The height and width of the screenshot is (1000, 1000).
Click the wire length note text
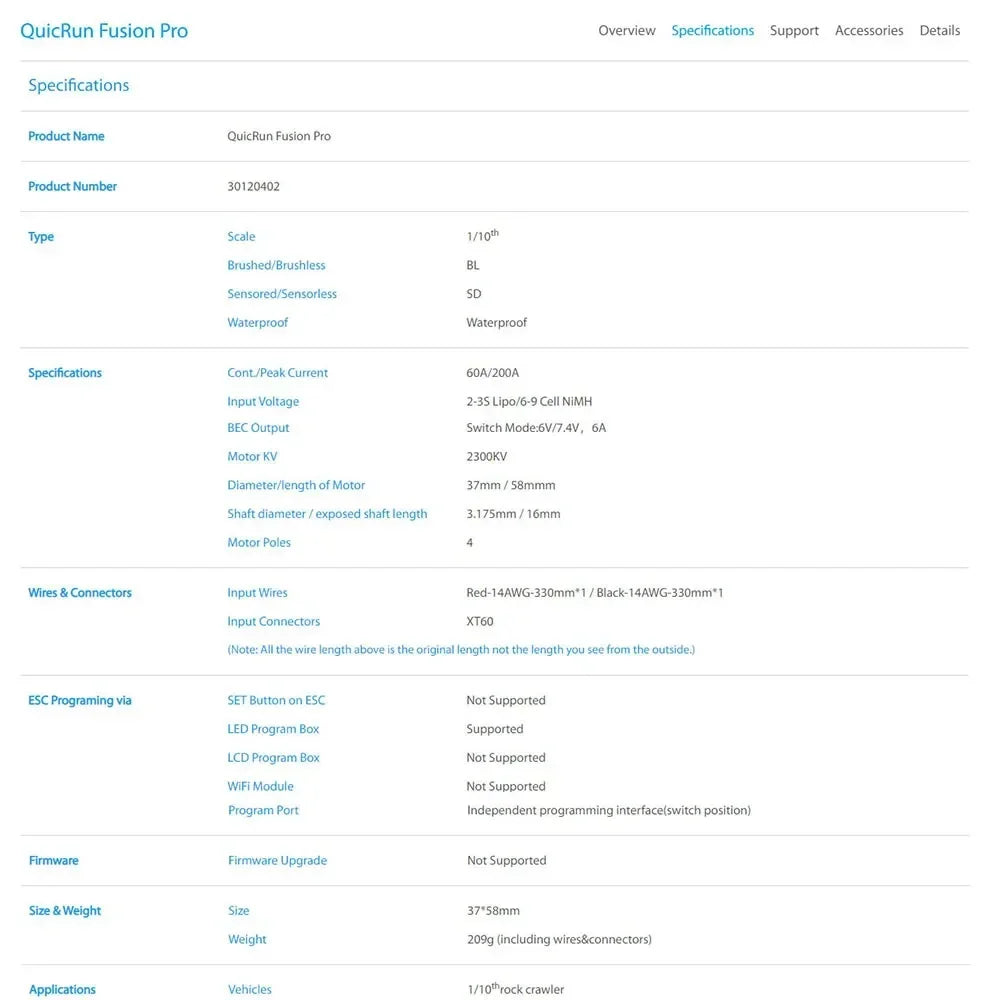(x=461, y=650)
